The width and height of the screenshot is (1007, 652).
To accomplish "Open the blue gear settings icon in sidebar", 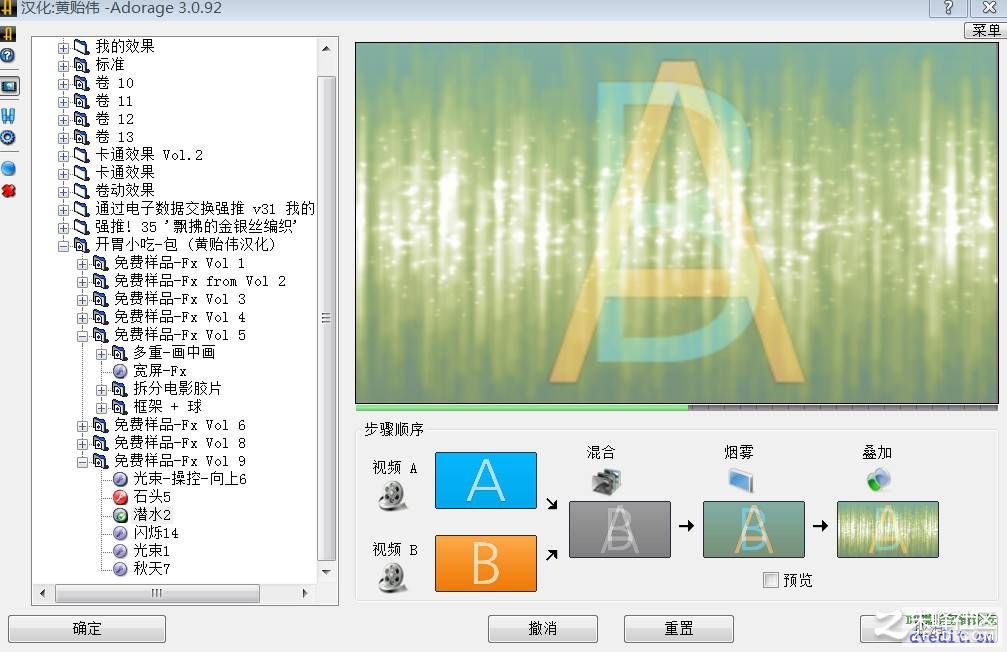I will pos(8,137).
